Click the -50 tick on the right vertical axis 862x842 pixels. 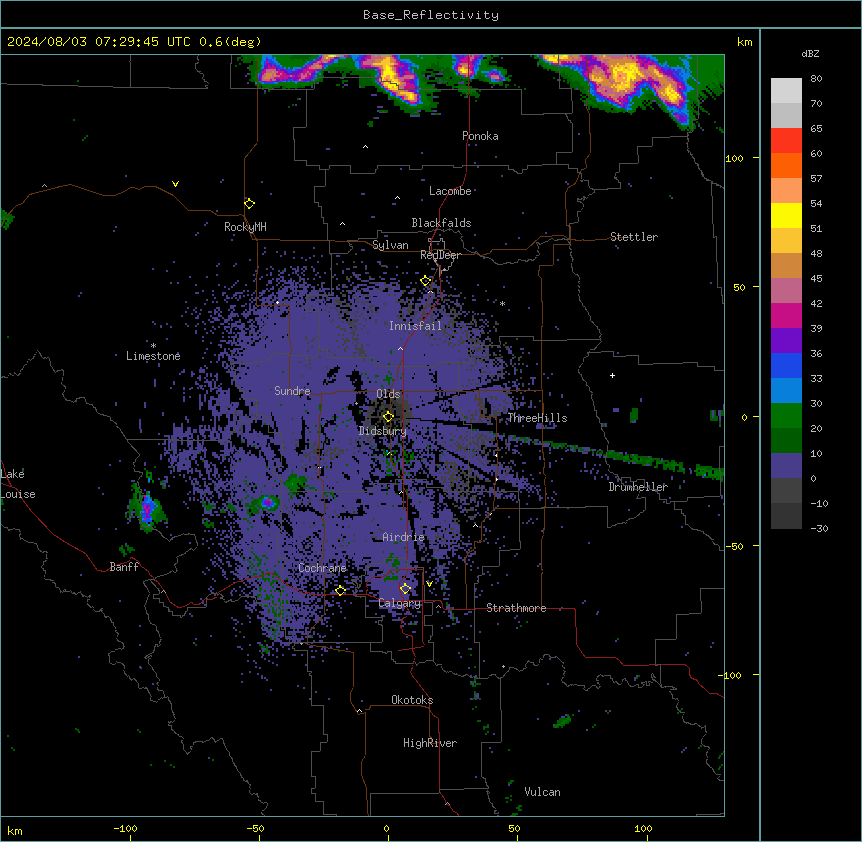[734, 546]
